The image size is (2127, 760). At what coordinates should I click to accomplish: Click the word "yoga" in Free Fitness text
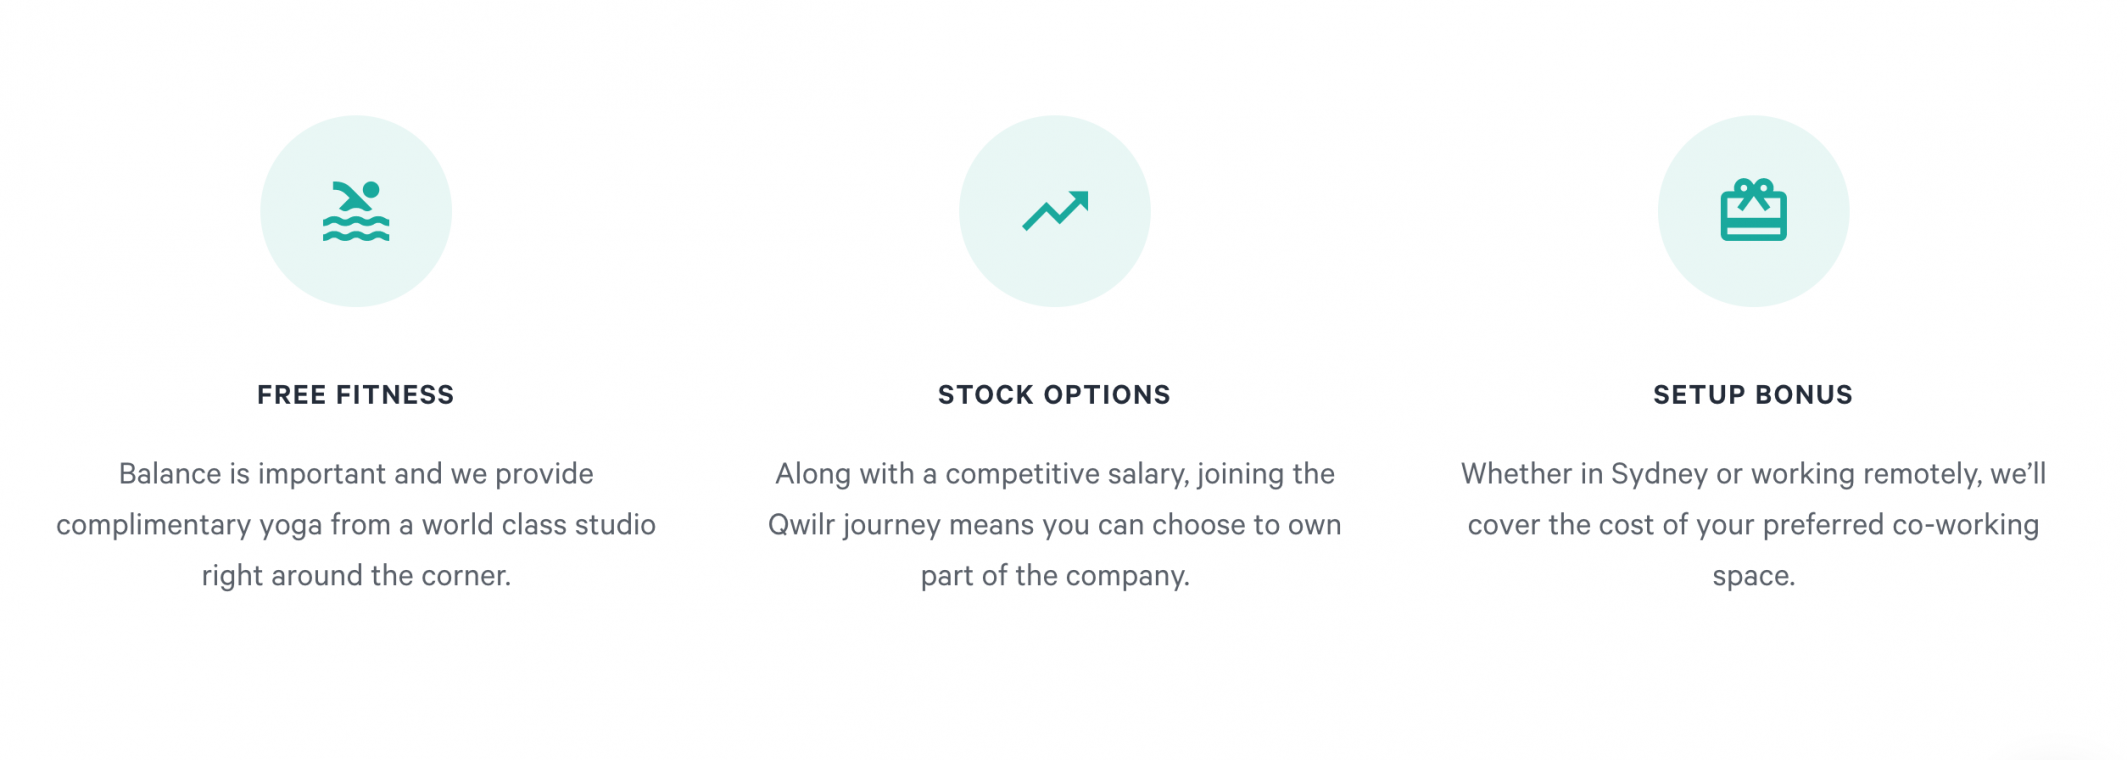coord(291,526)
